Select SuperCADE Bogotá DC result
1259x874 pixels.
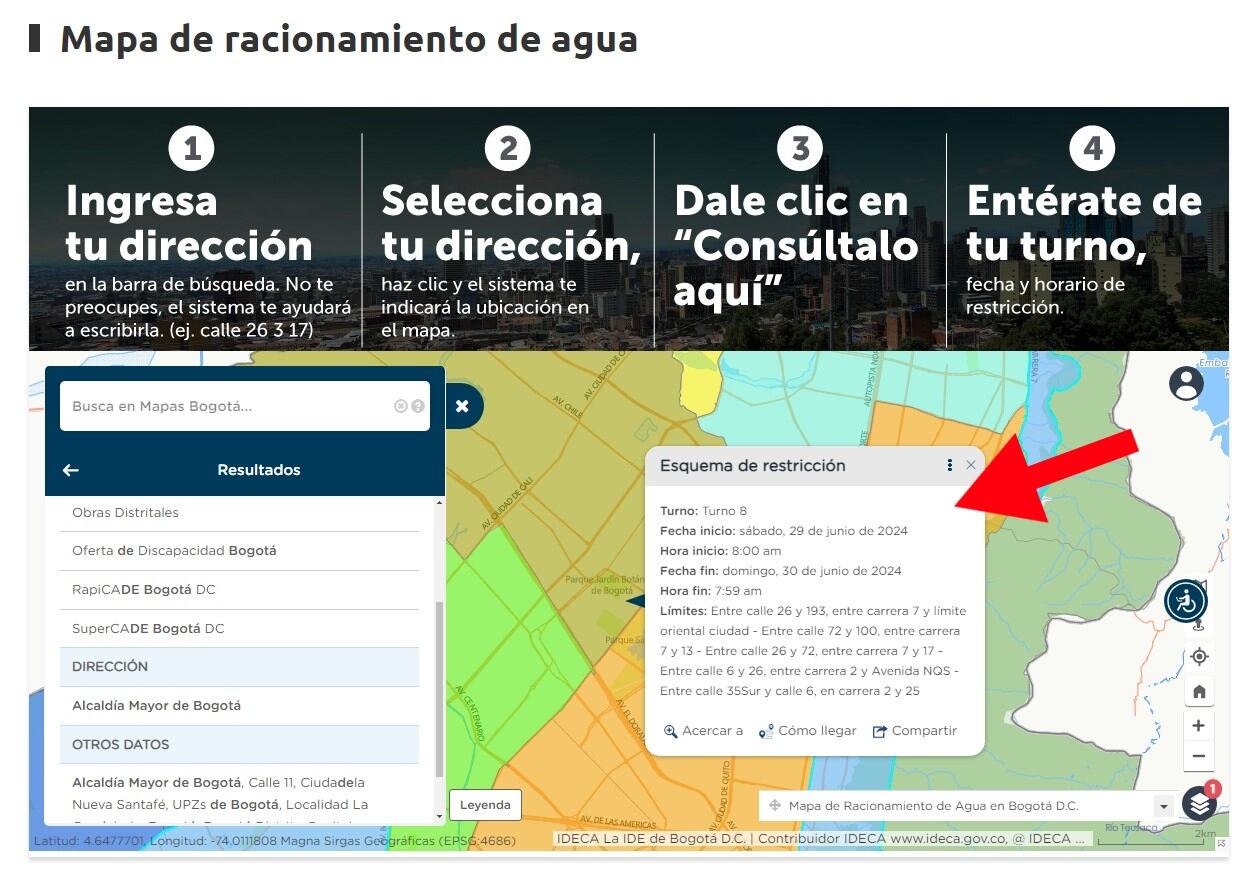[148, 629]
